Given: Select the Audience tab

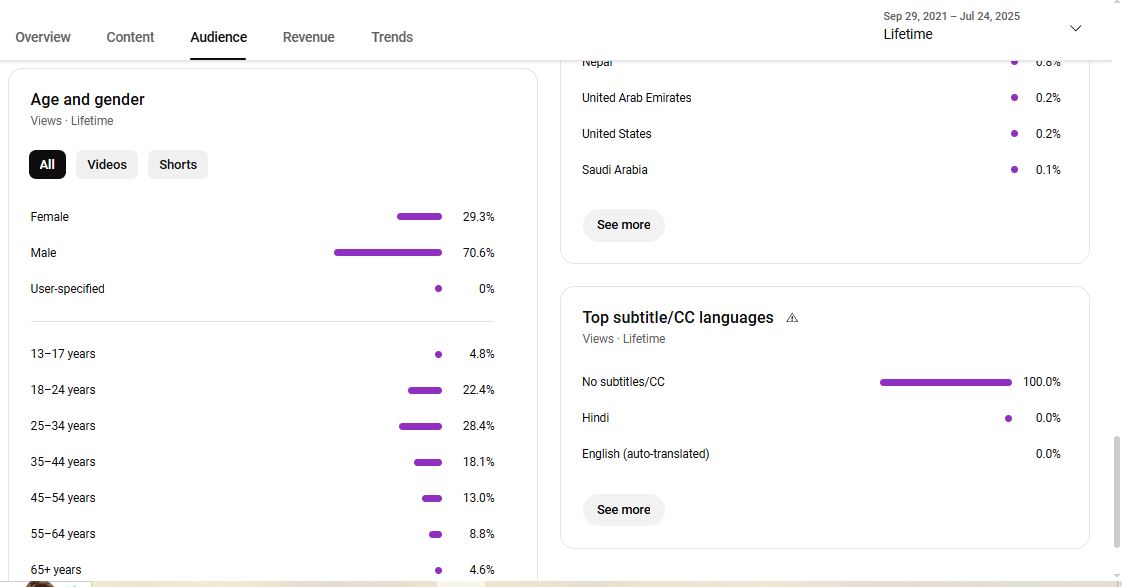Looking at the screenshot, I should (218, 37).
